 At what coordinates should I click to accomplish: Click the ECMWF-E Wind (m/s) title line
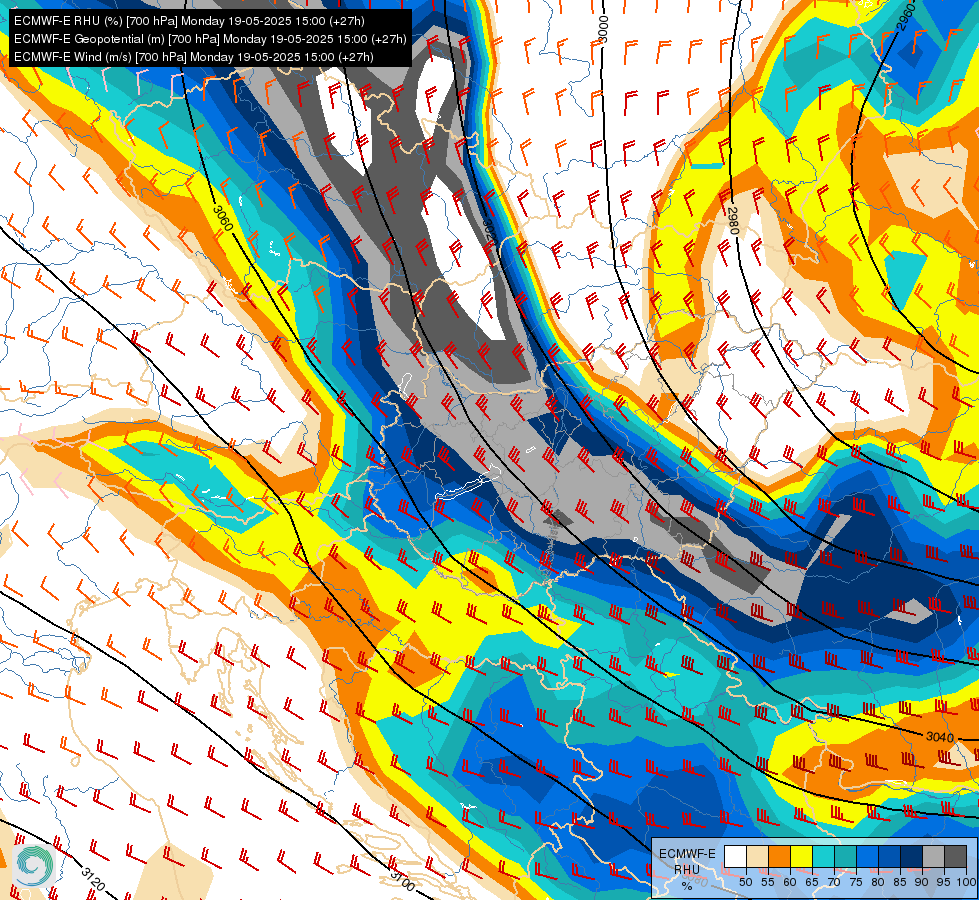pyautogui.click(x=194, y=57)
